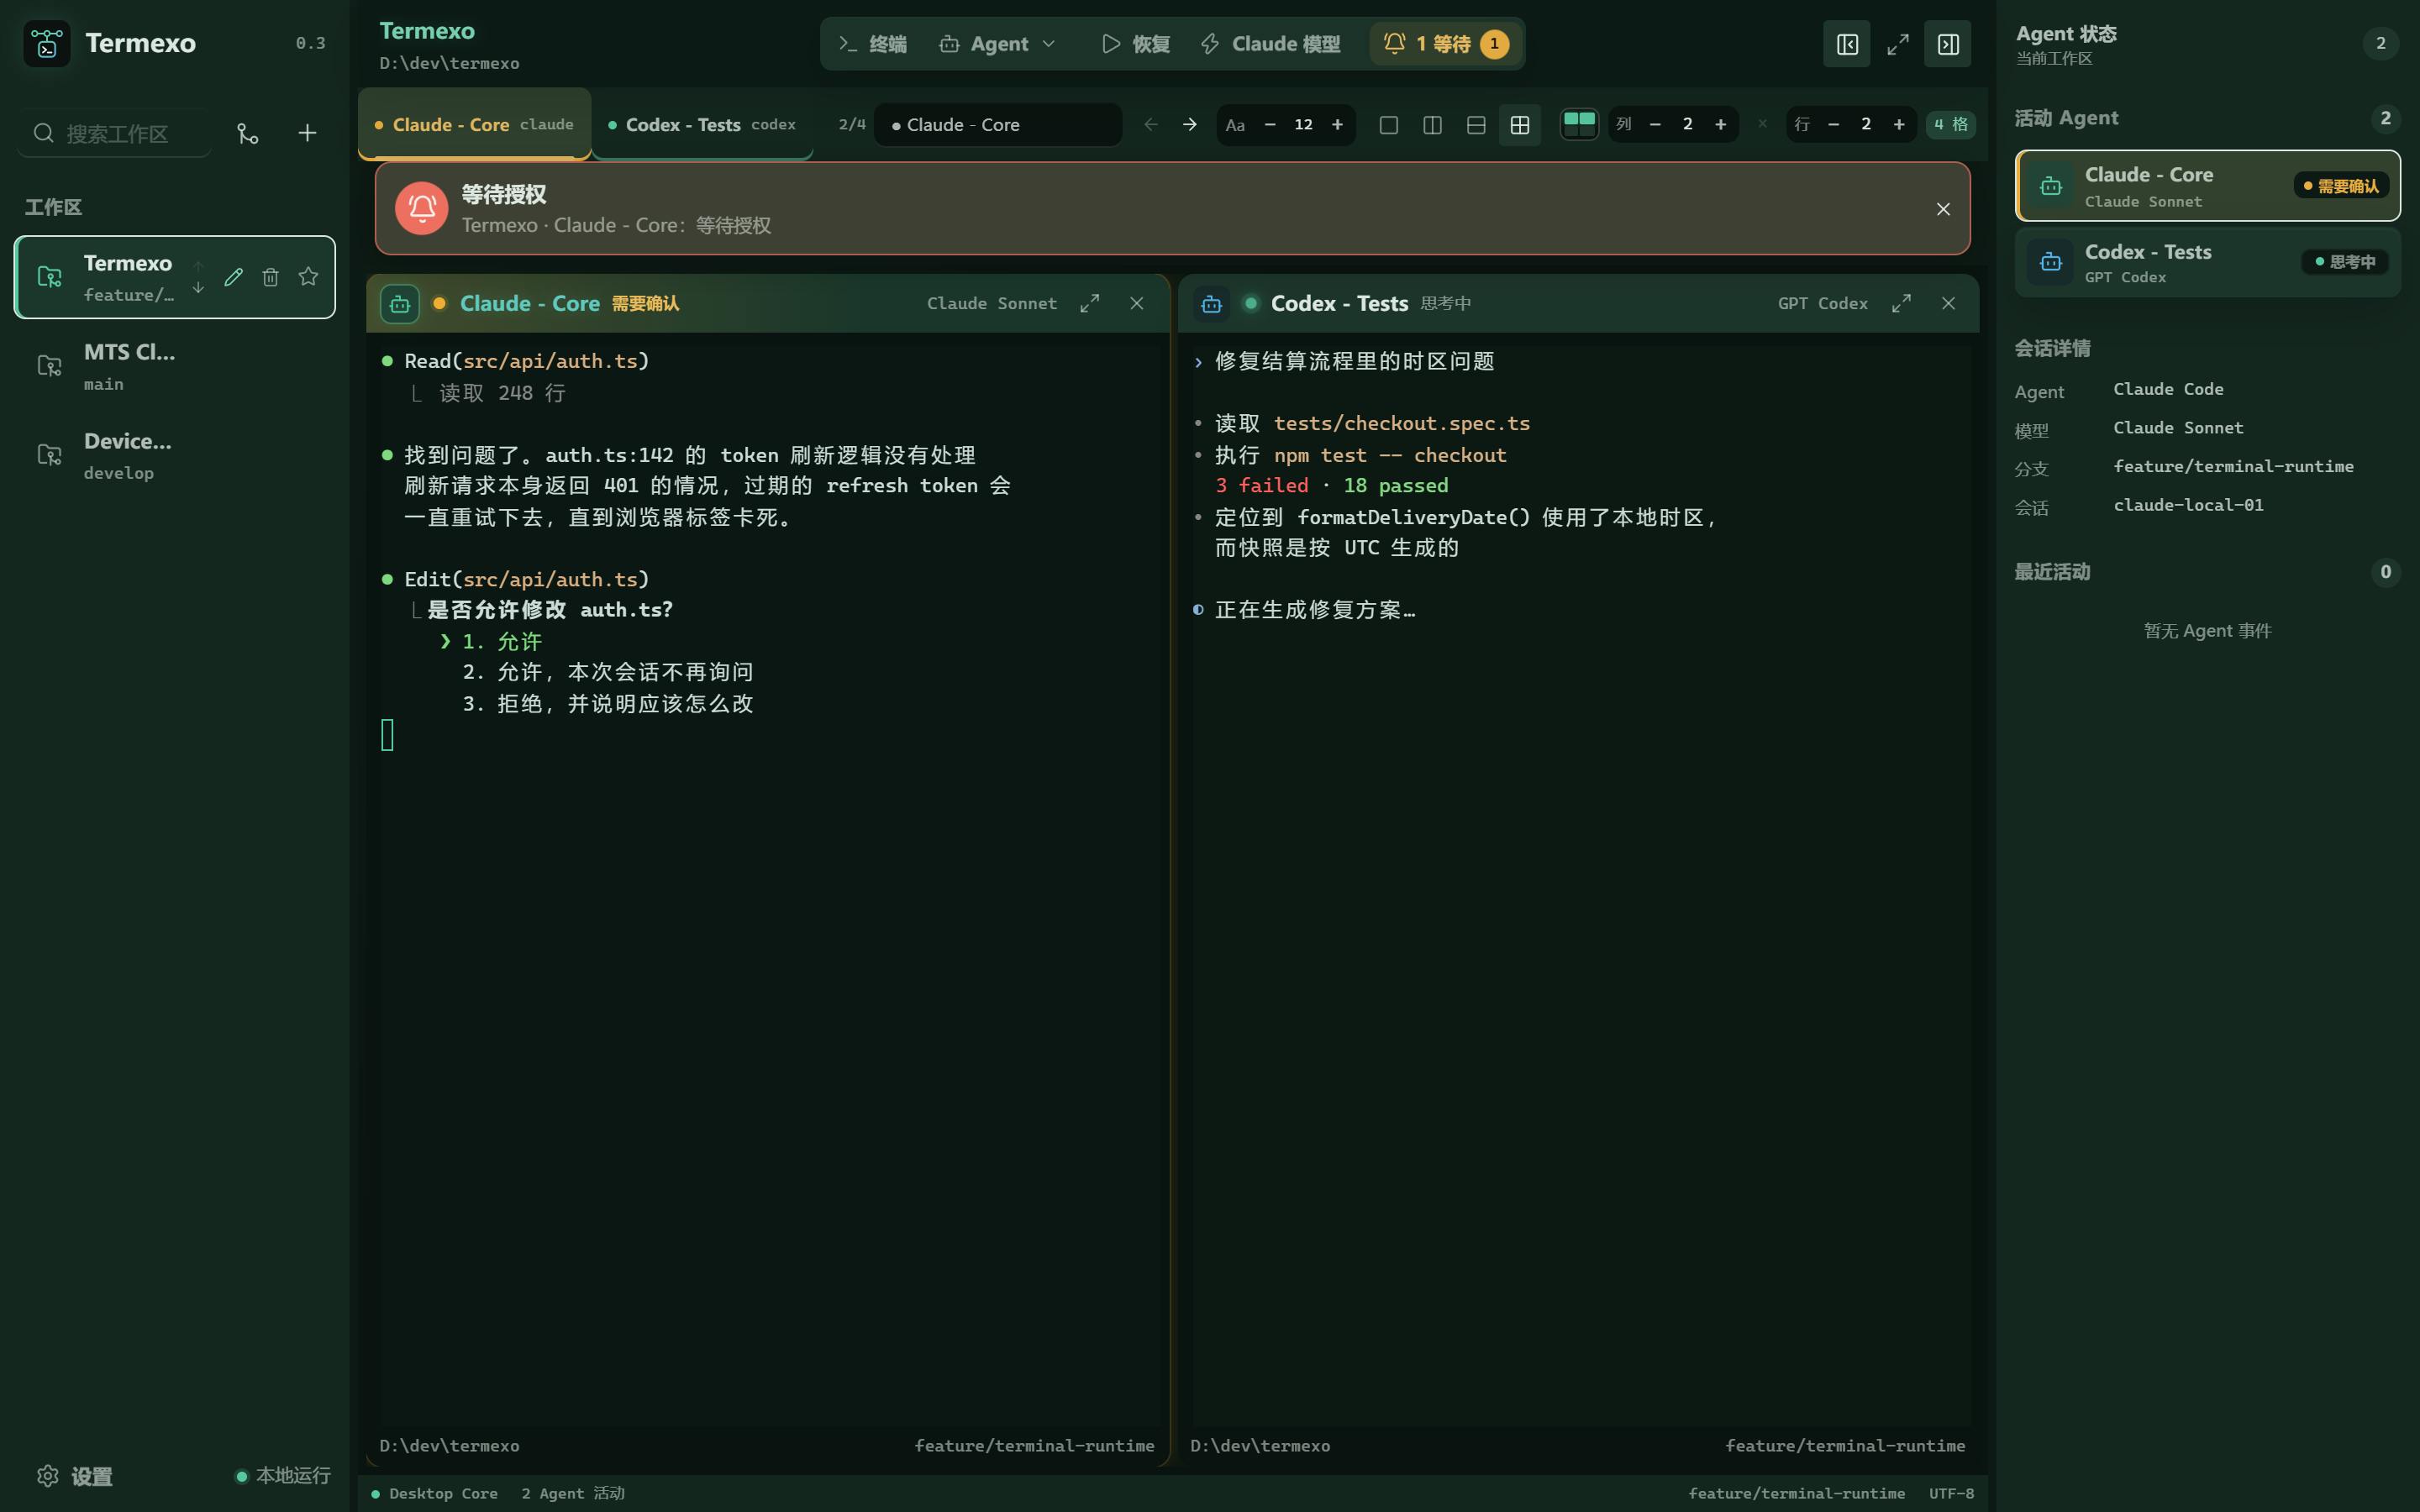This screenshot has width=2420, height=1512.
Task: Click the 4 格 grid badge
Action: click(x=1950, y=125)
